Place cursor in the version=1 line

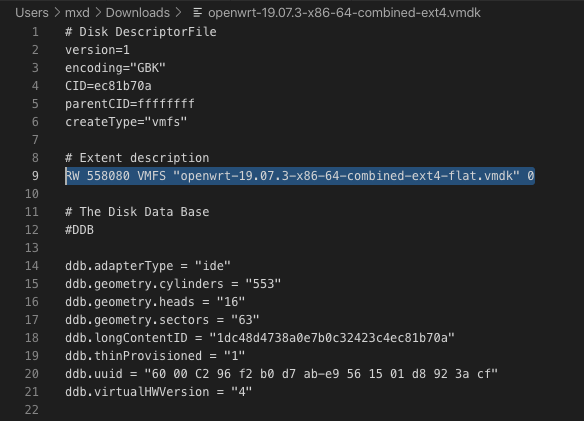pyautogui.click(x=97, y=50)
